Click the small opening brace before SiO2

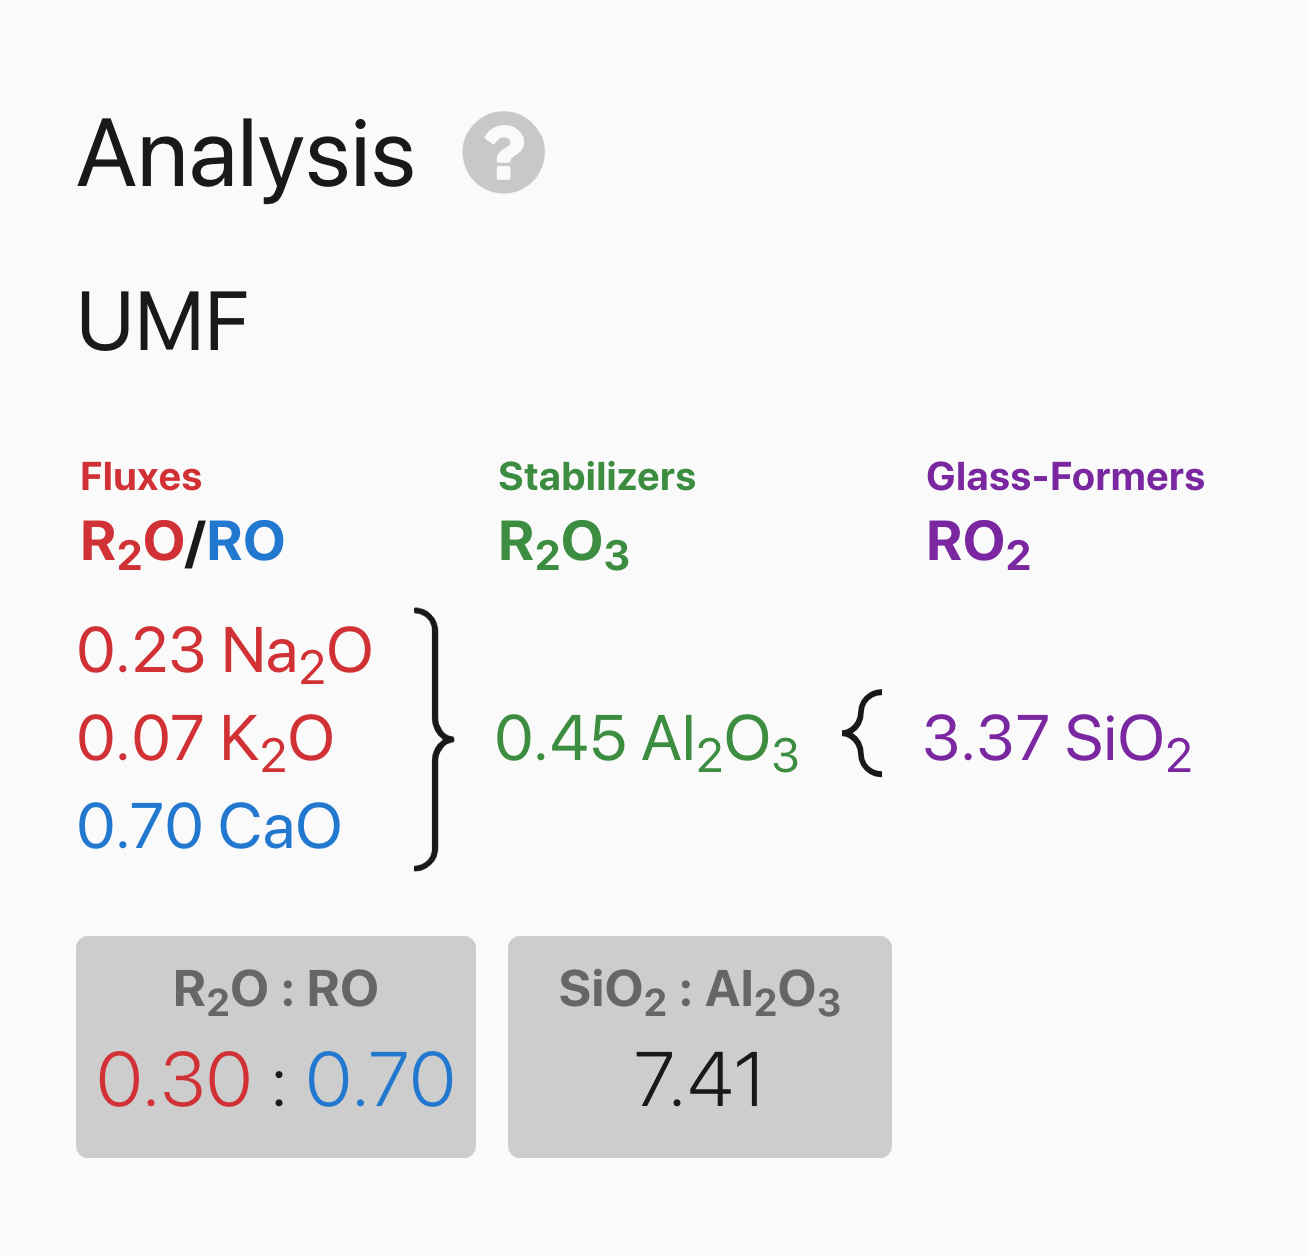click(x=862, y=733)
